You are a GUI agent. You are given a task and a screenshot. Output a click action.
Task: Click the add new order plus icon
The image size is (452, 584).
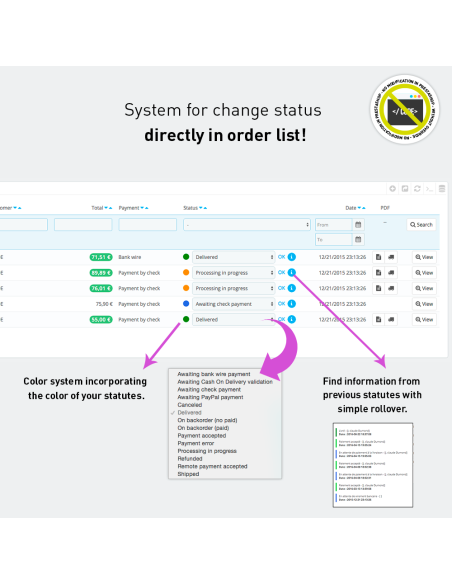pyautogui.click(x=392, y=189)
